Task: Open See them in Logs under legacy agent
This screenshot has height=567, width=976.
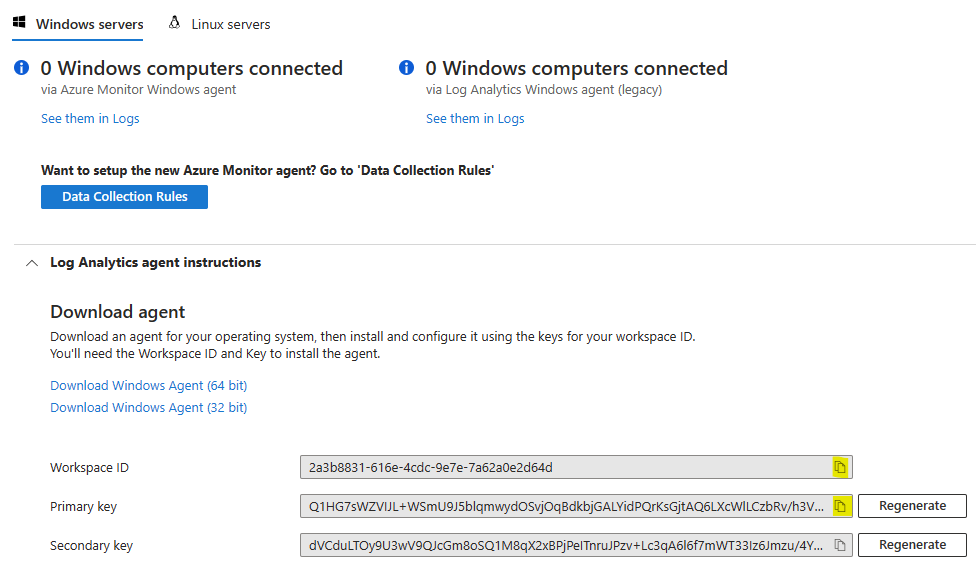Action: (x=475, y=118)
